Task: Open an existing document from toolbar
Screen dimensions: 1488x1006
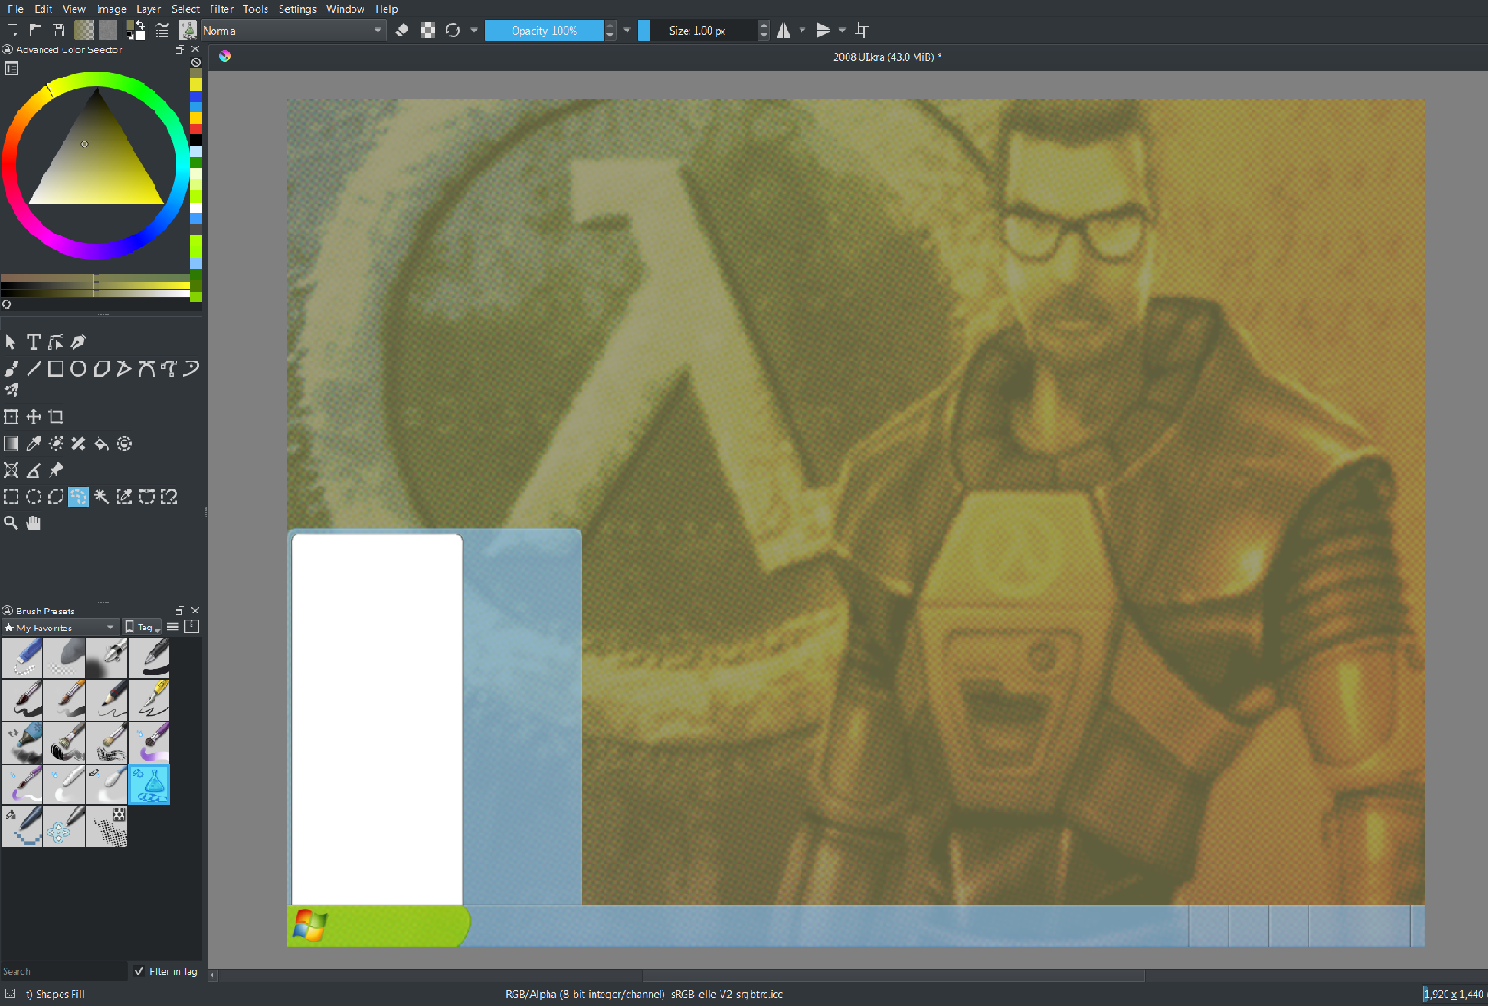Action: coord(35,31)
